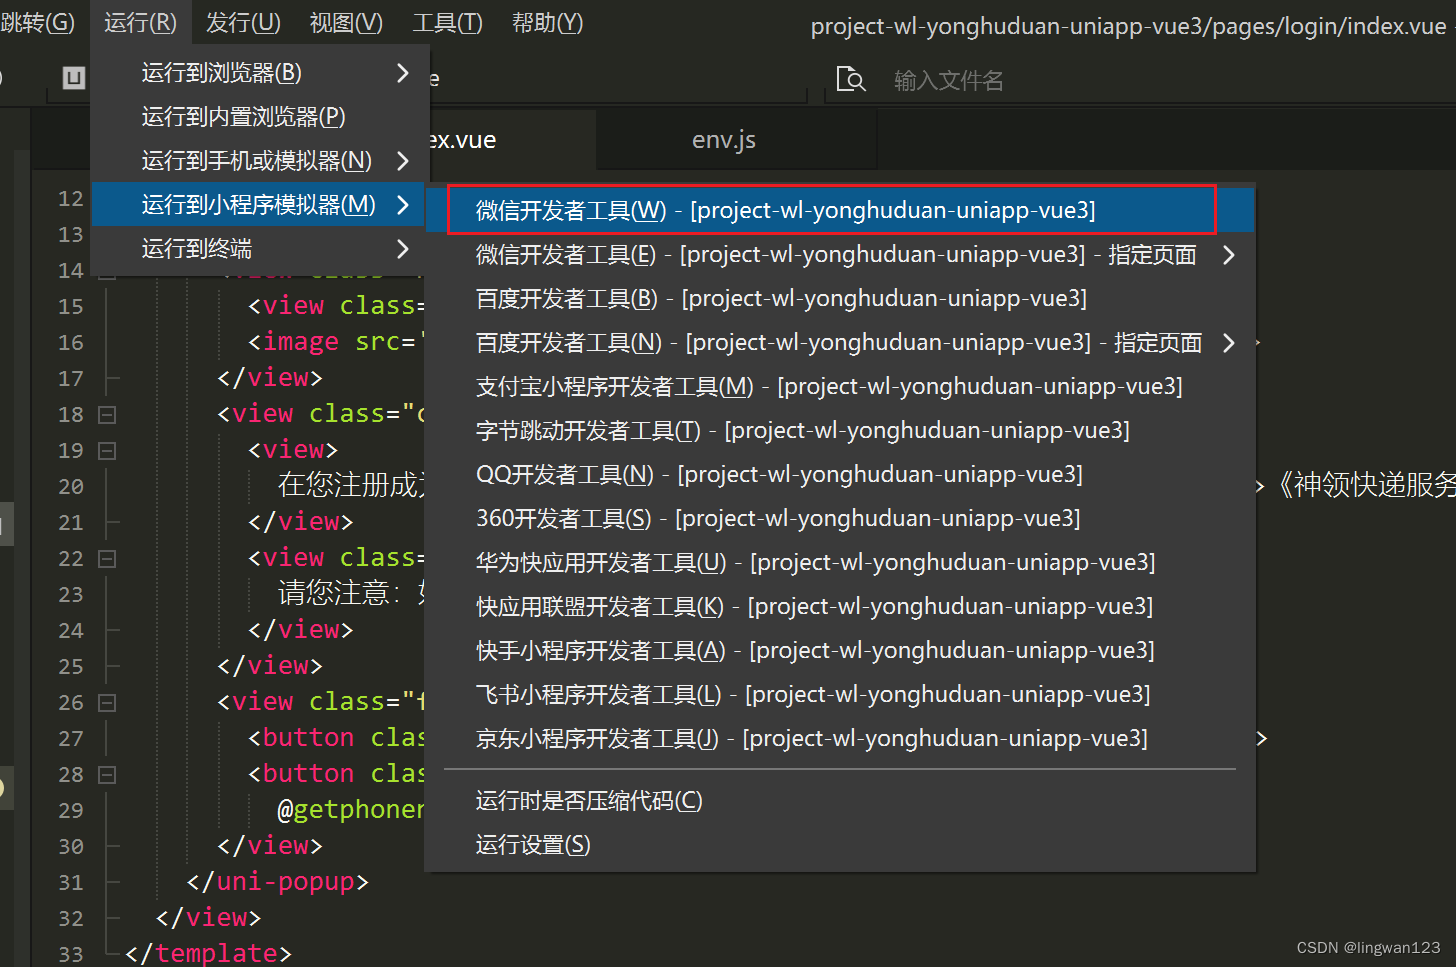Collapse the code fold at line 19
Image resolution: width=1456 pixels, height=967 pixels.
coord(107,450)
